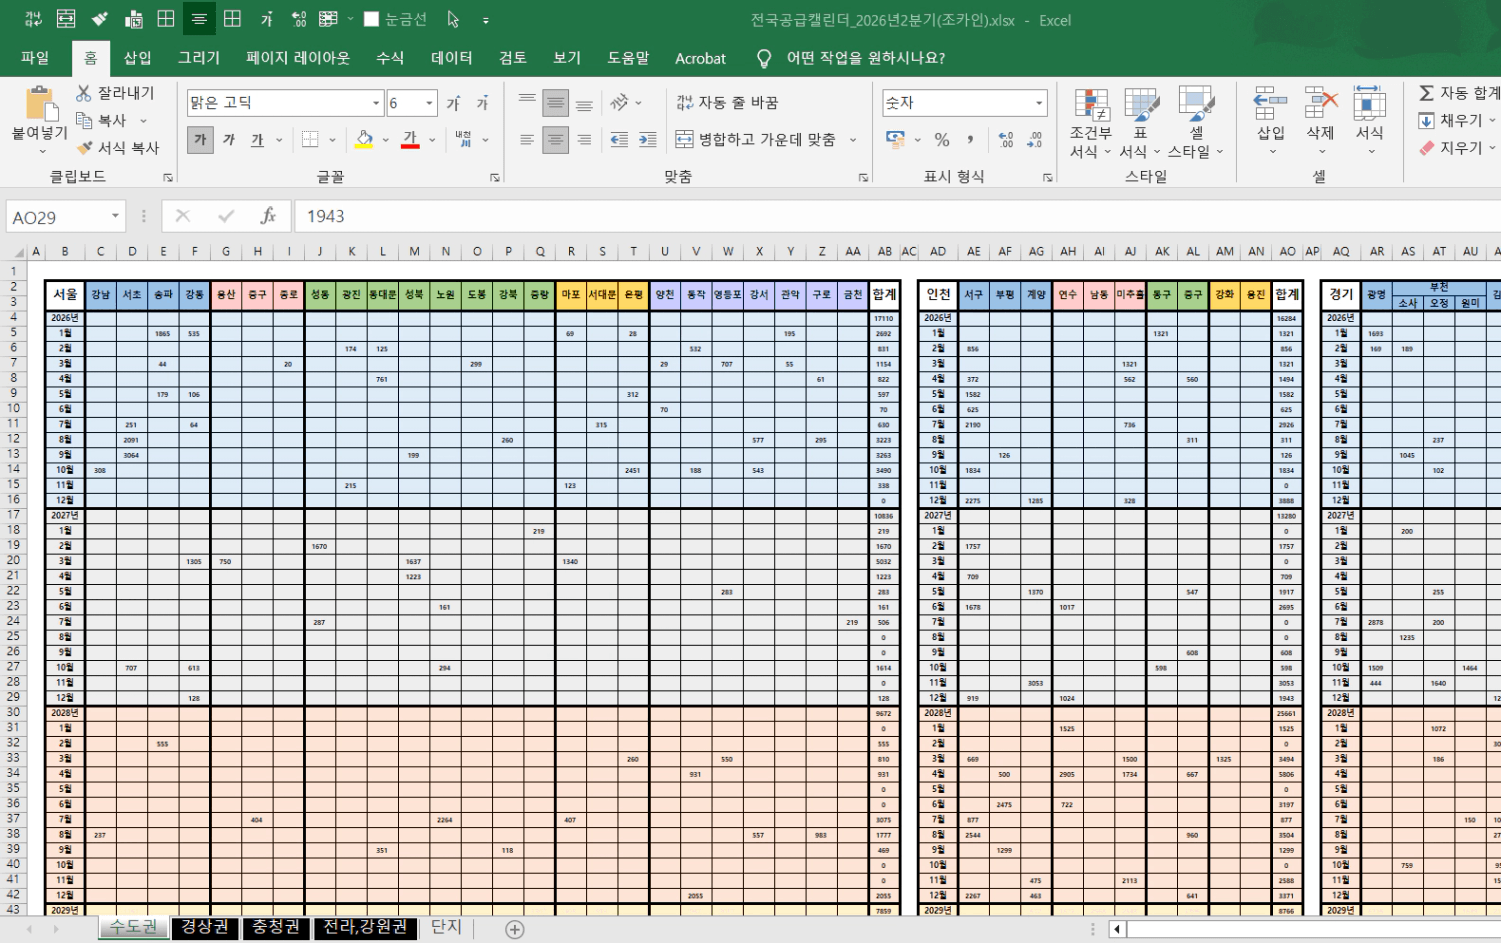Apply the yellow fill color bucket

click(x=364, y=140)
